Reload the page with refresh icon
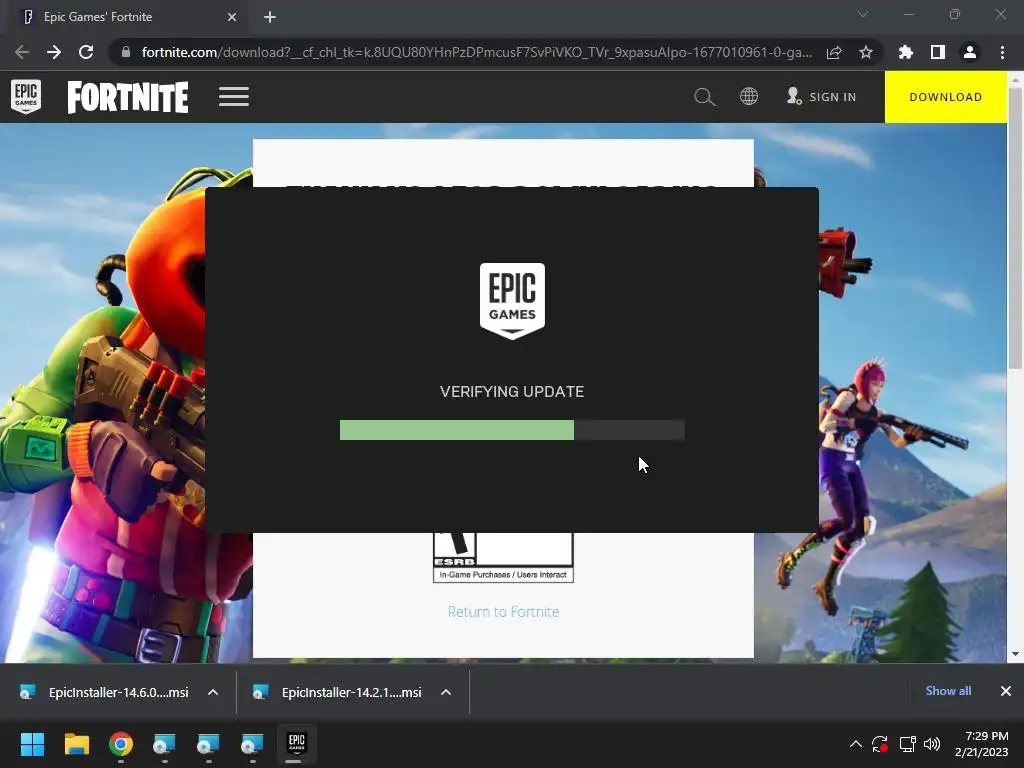This screenshot has width=1024, height=768. 86,52
